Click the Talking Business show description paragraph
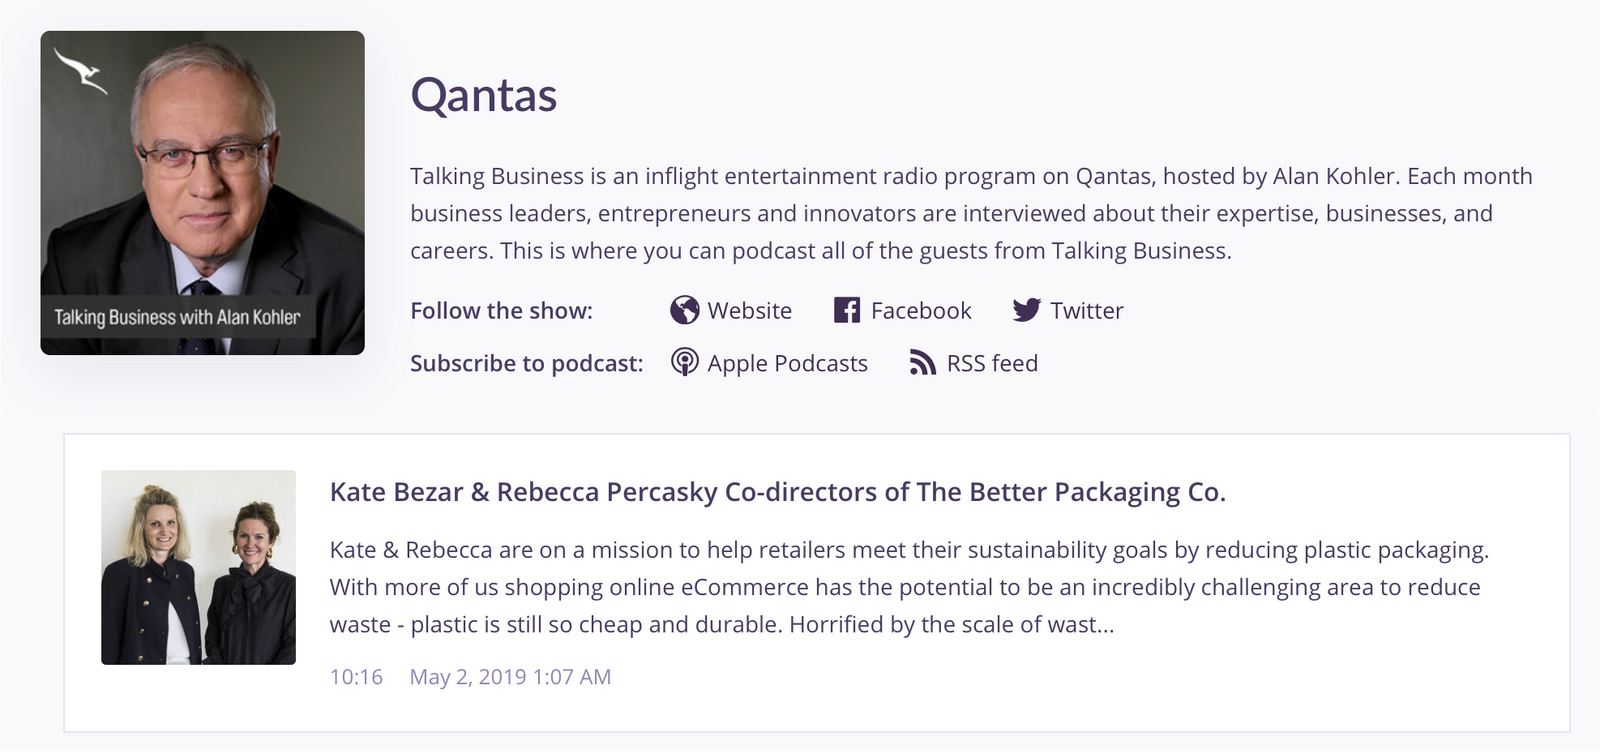This screenshot has width=1600, height=754. [970, 213]
